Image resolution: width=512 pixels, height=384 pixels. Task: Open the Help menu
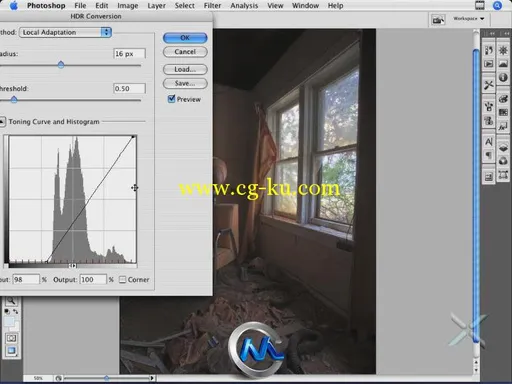335,6
